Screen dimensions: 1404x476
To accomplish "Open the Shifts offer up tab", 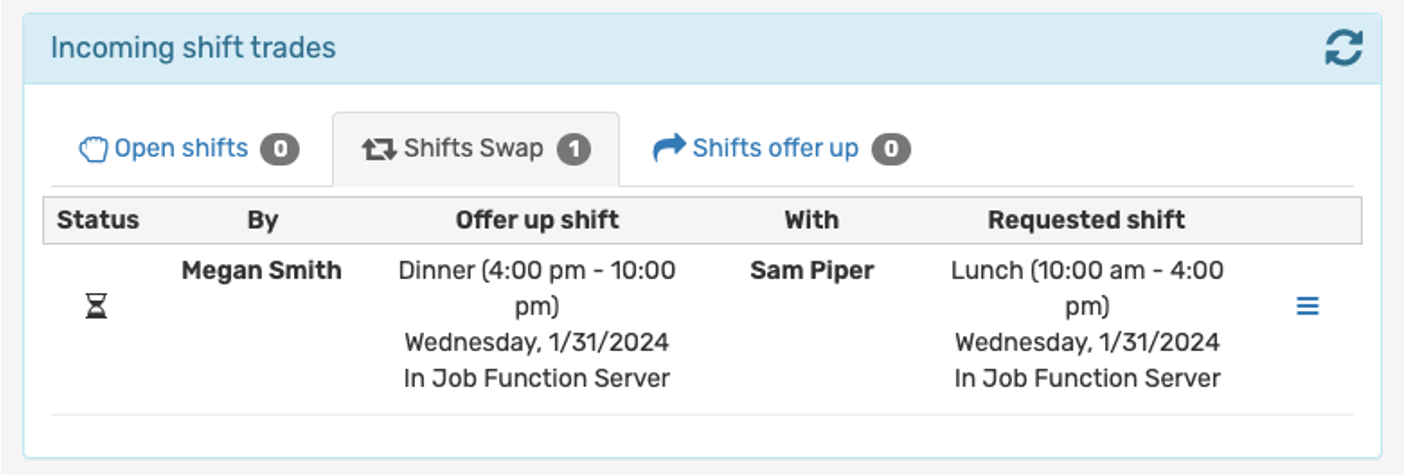I will (x=781, y=149).
